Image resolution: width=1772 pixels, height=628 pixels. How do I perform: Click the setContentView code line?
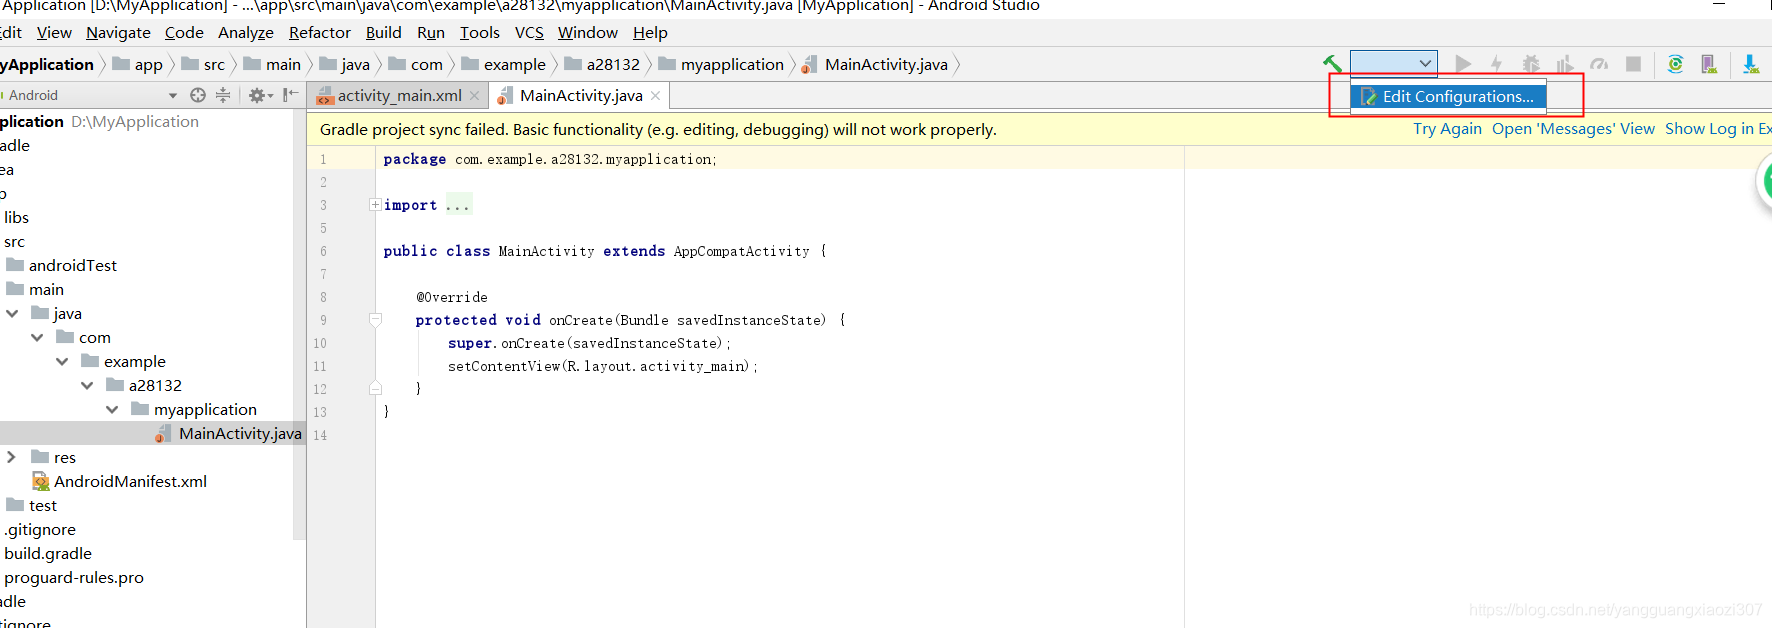602,367
